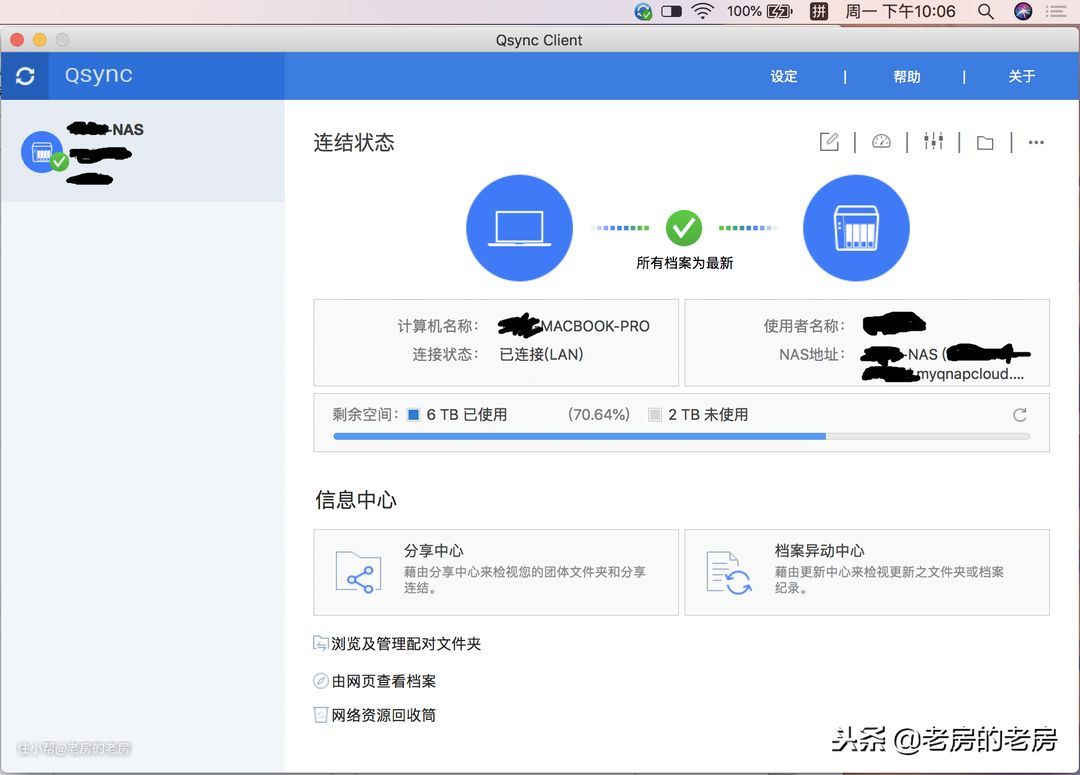Click 由网页查看档案 link
This screenshot has height=775, width=1080.
[x=383, y=681]
